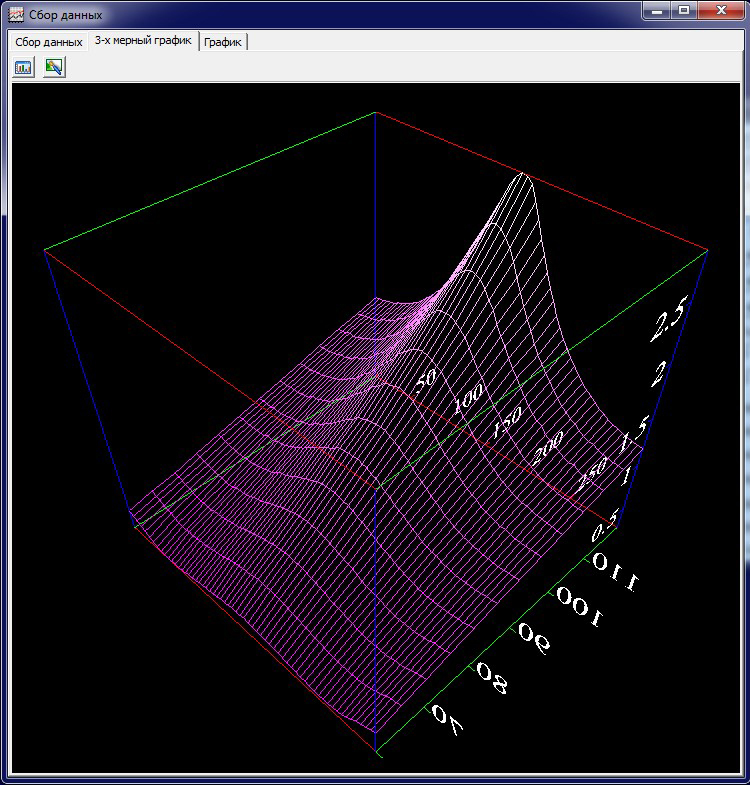750x785 pixels.
Task: Open the График tab
Action: pyautogui.click(x=223, y=42)
